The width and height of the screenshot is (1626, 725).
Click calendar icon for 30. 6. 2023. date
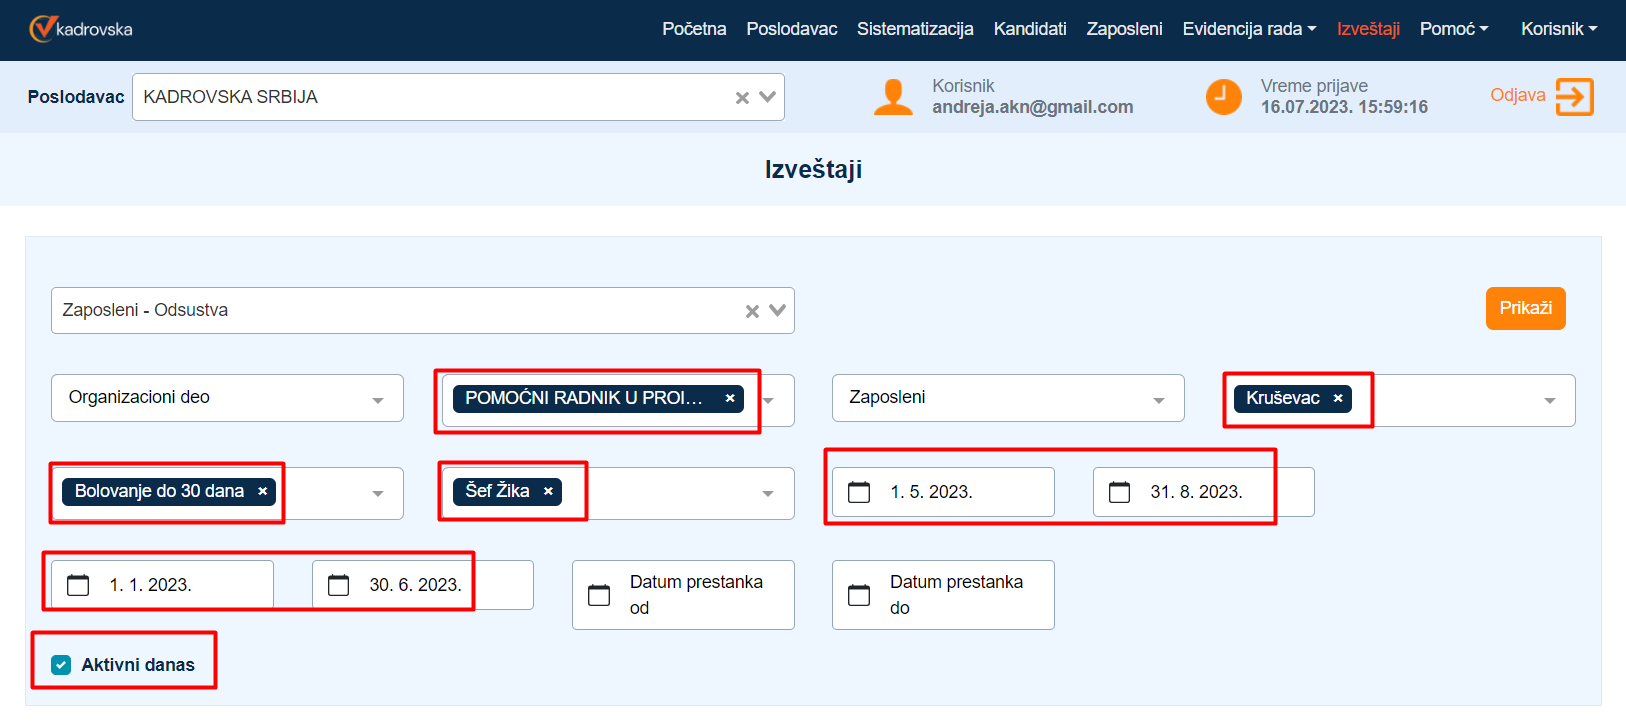coord(339,585)
